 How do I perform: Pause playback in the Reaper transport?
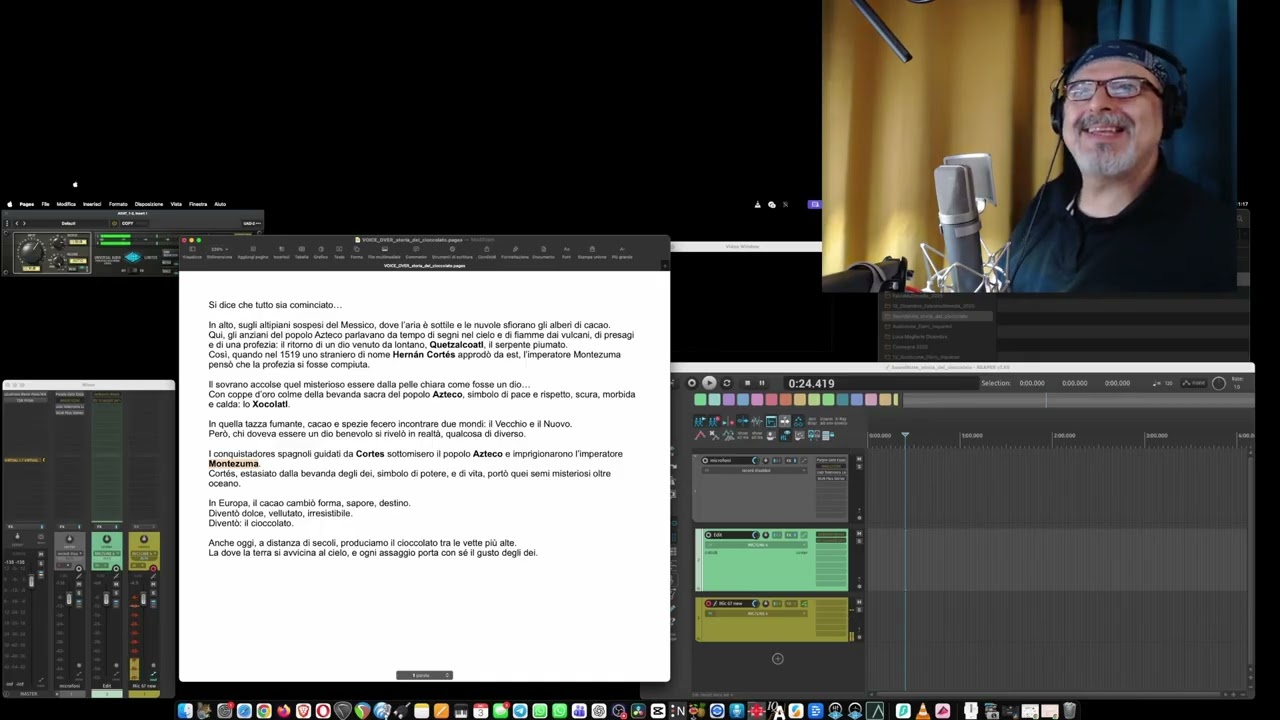click(x=762, y=383)
